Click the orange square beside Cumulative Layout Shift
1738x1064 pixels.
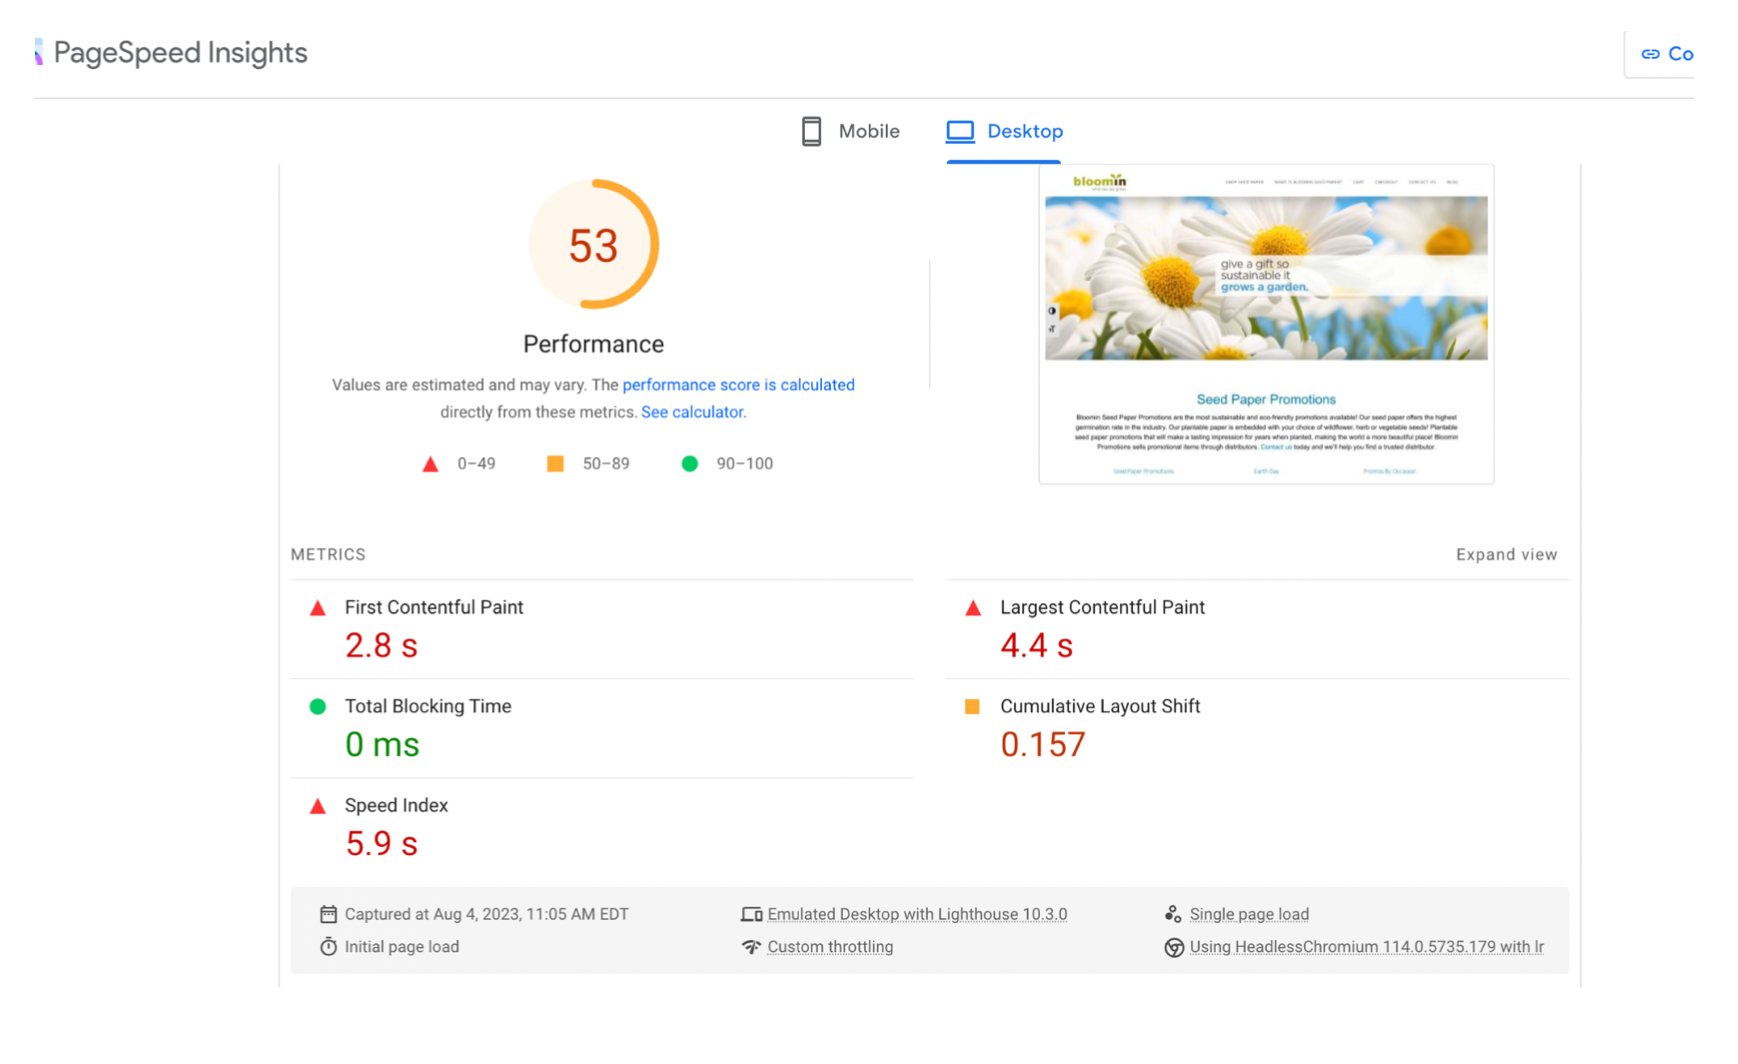tap(972, 706)
